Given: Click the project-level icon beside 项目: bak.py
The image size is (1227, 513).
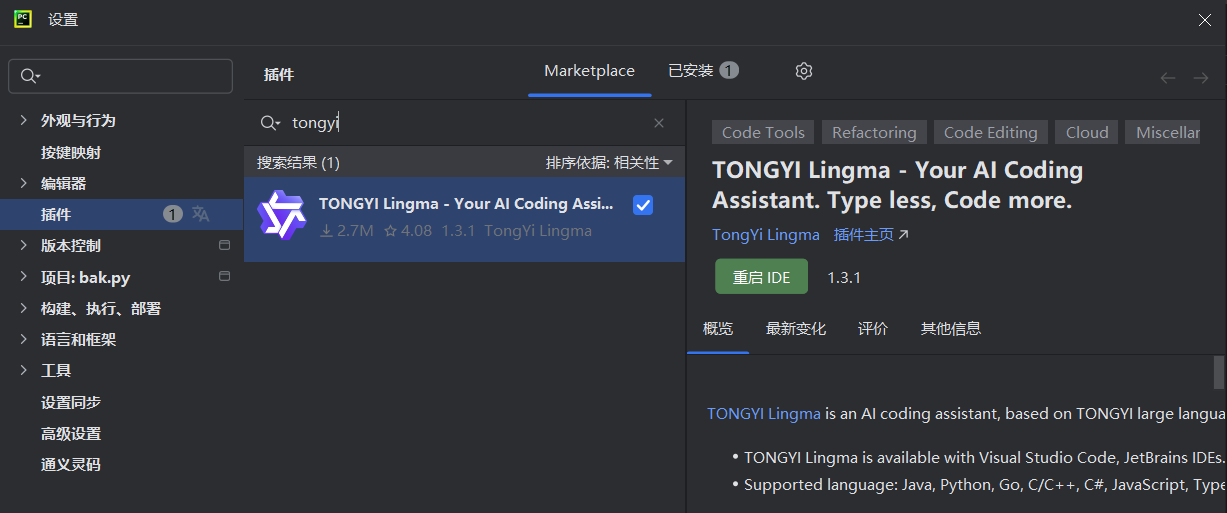Looking at the screenshot, I should 225,276.
